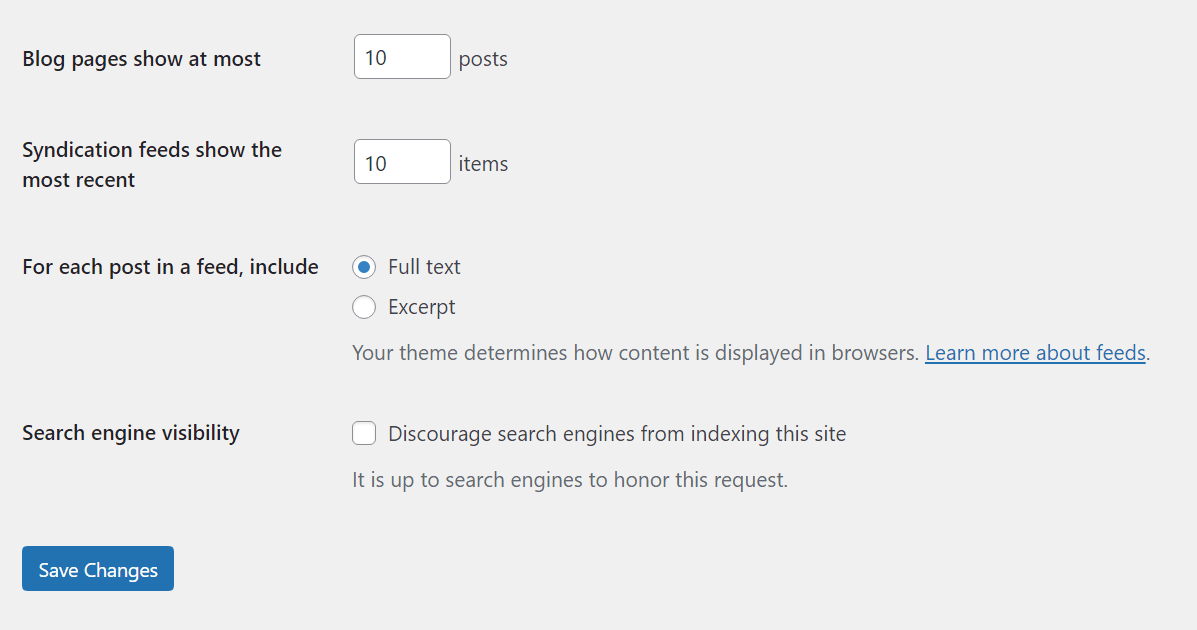
Task: Click the "For each post in a feed, include" heading
Action: point(170,267)
